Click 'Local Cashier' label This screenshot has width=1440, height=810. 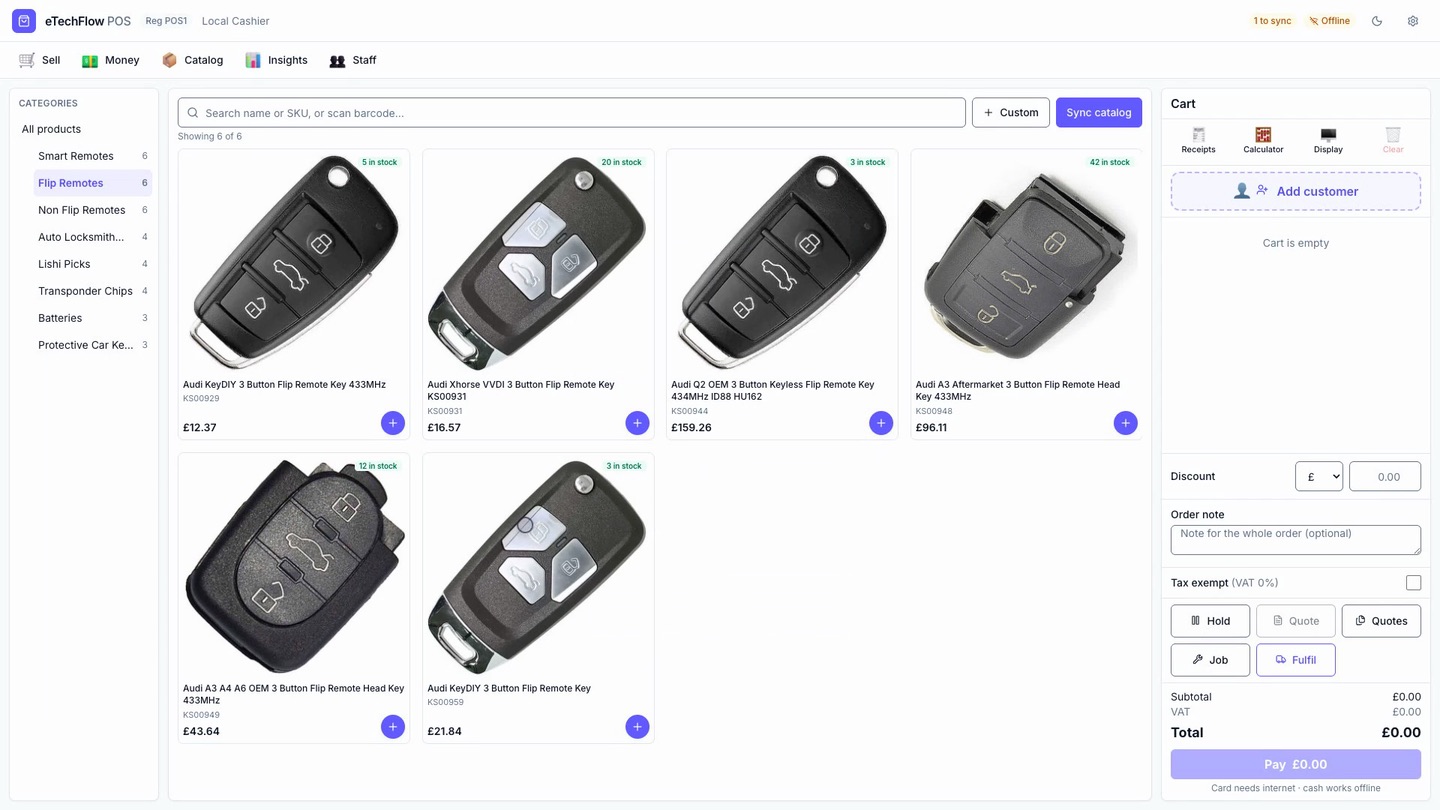coord(235,21)
